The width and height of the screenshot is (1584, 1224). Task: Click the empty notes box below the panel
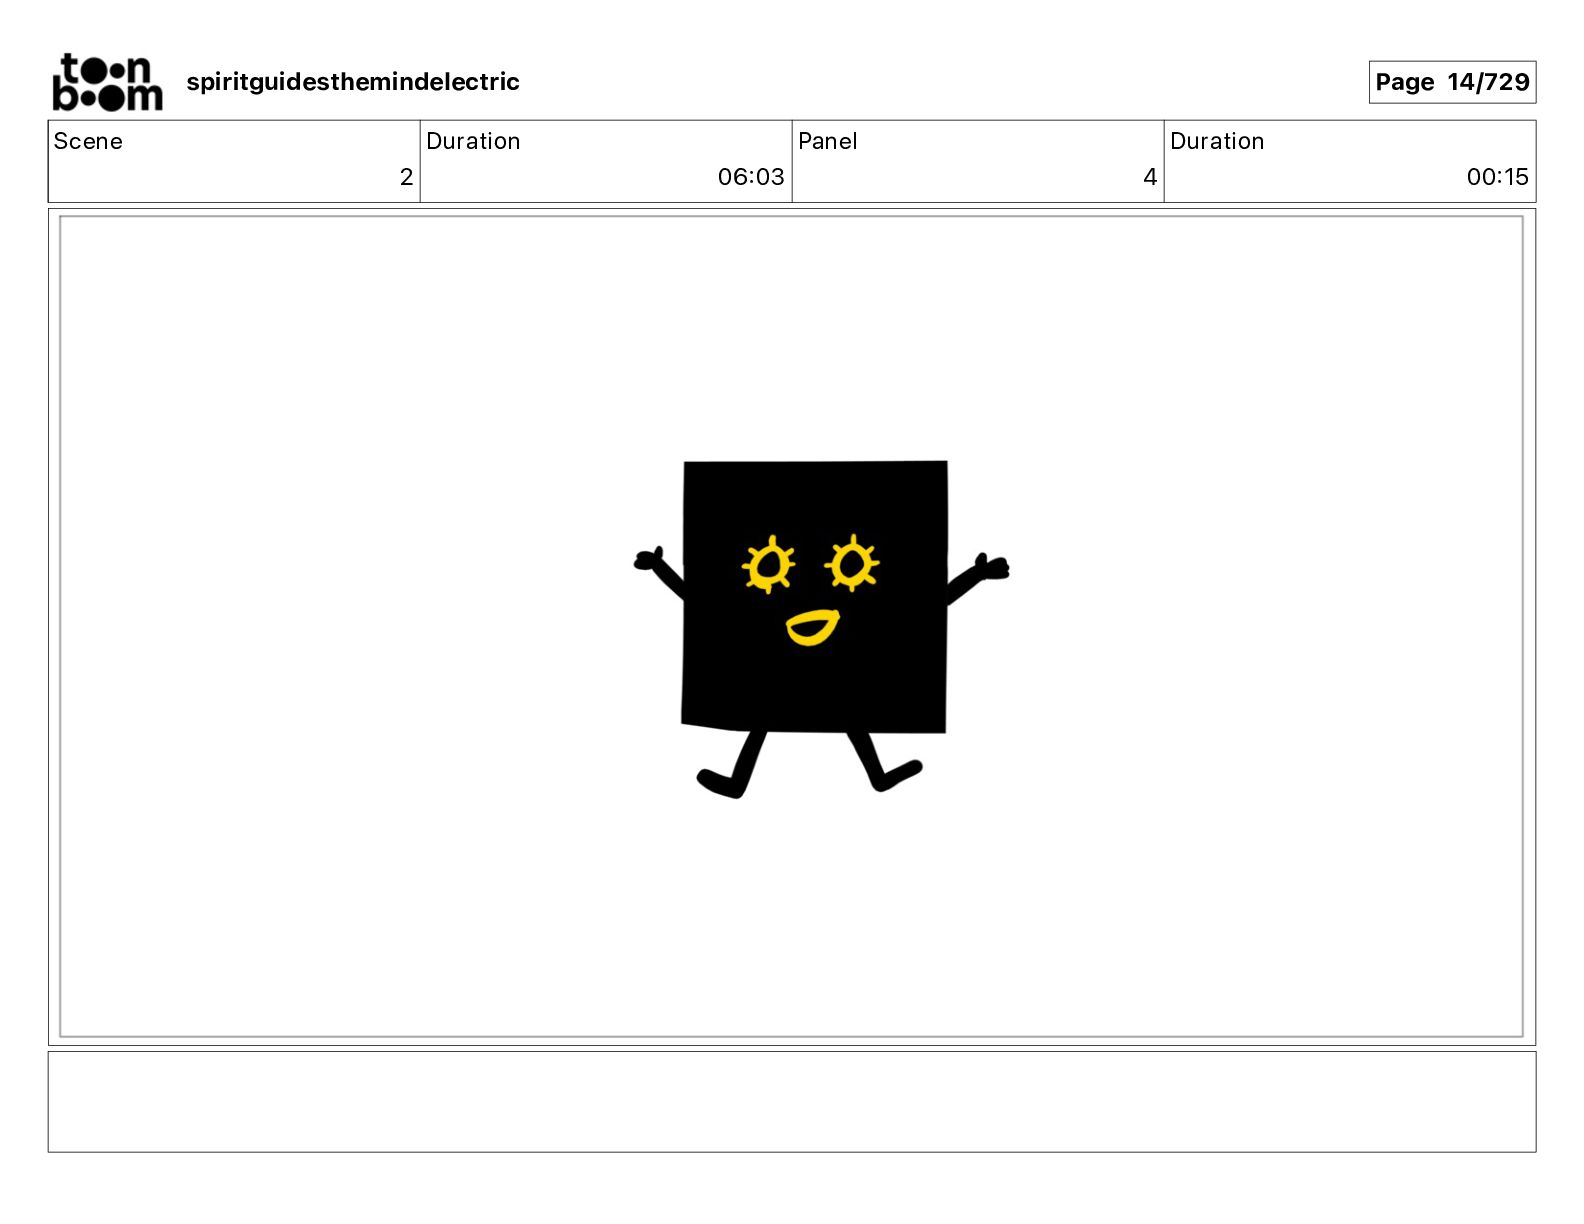tap(792, 1101)
